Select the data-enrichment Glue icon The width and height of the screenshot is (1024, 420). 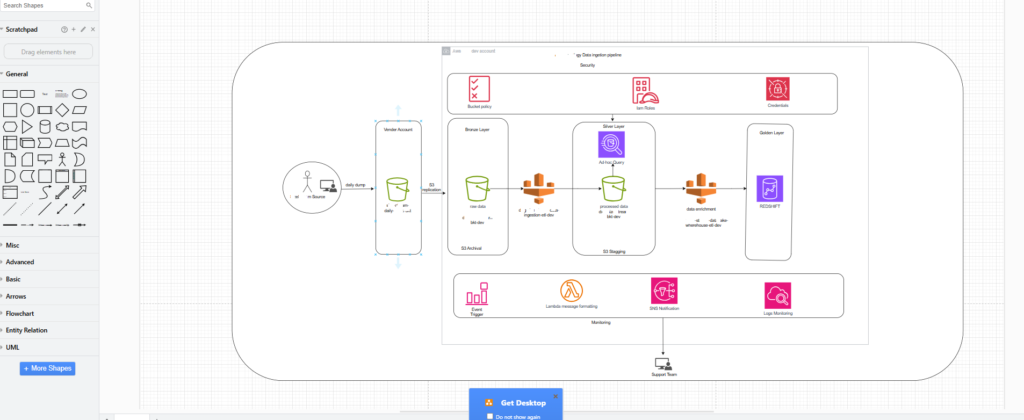701,188
